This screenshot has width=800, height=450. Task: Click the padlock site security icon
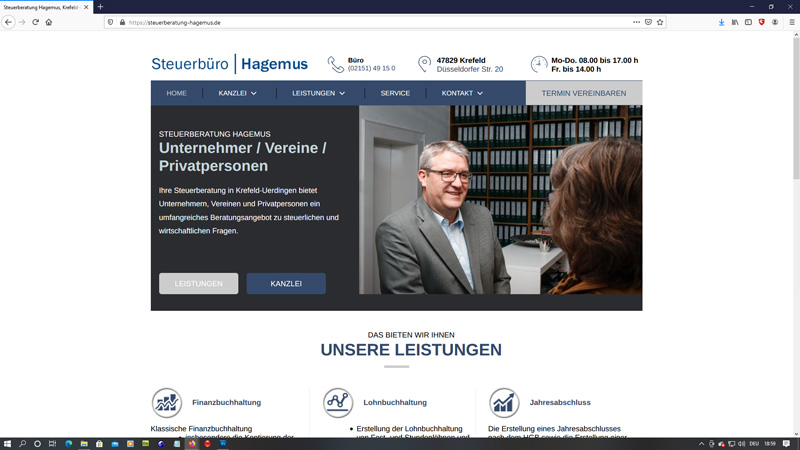pos(122,22)
